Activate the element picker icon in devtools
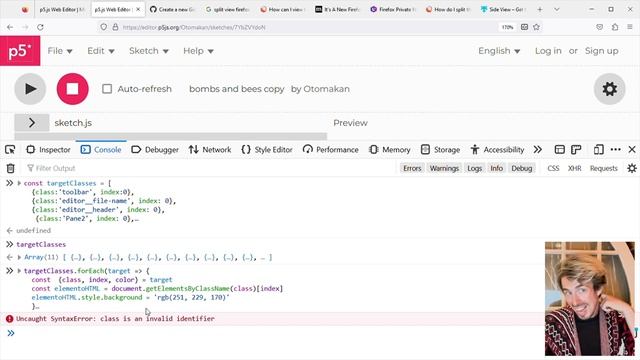640x360 pixels. (10, 150)
